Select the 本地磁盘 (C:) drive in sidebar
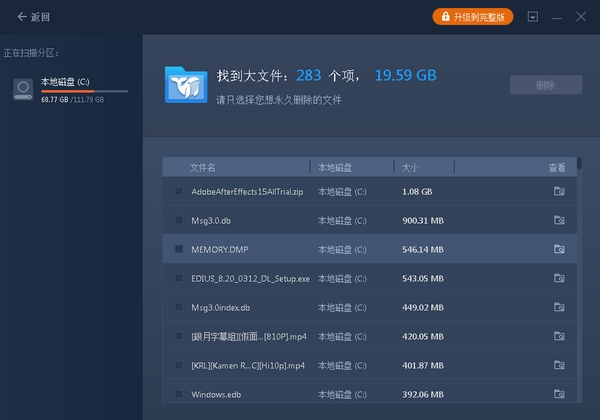 pyautogui.click(x=71, y=90)
